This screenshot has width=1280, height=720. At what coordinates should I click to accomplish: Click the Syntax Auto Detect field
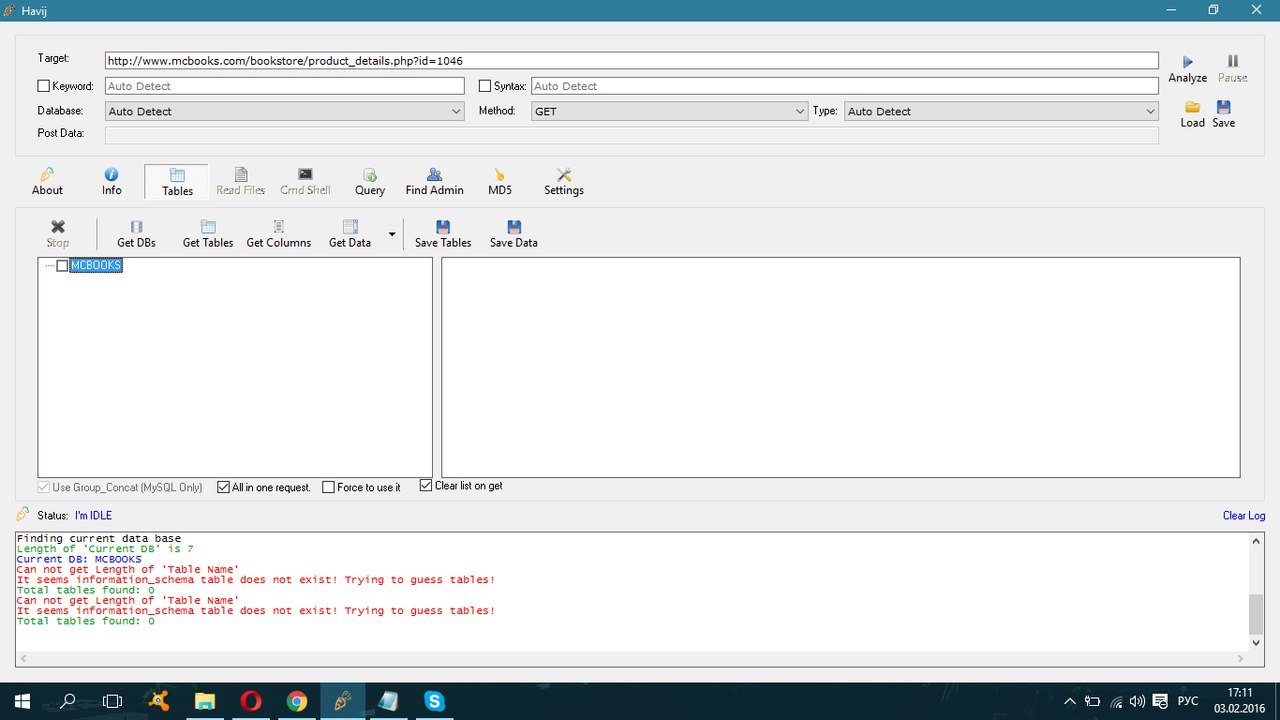[x=845, y=86]
